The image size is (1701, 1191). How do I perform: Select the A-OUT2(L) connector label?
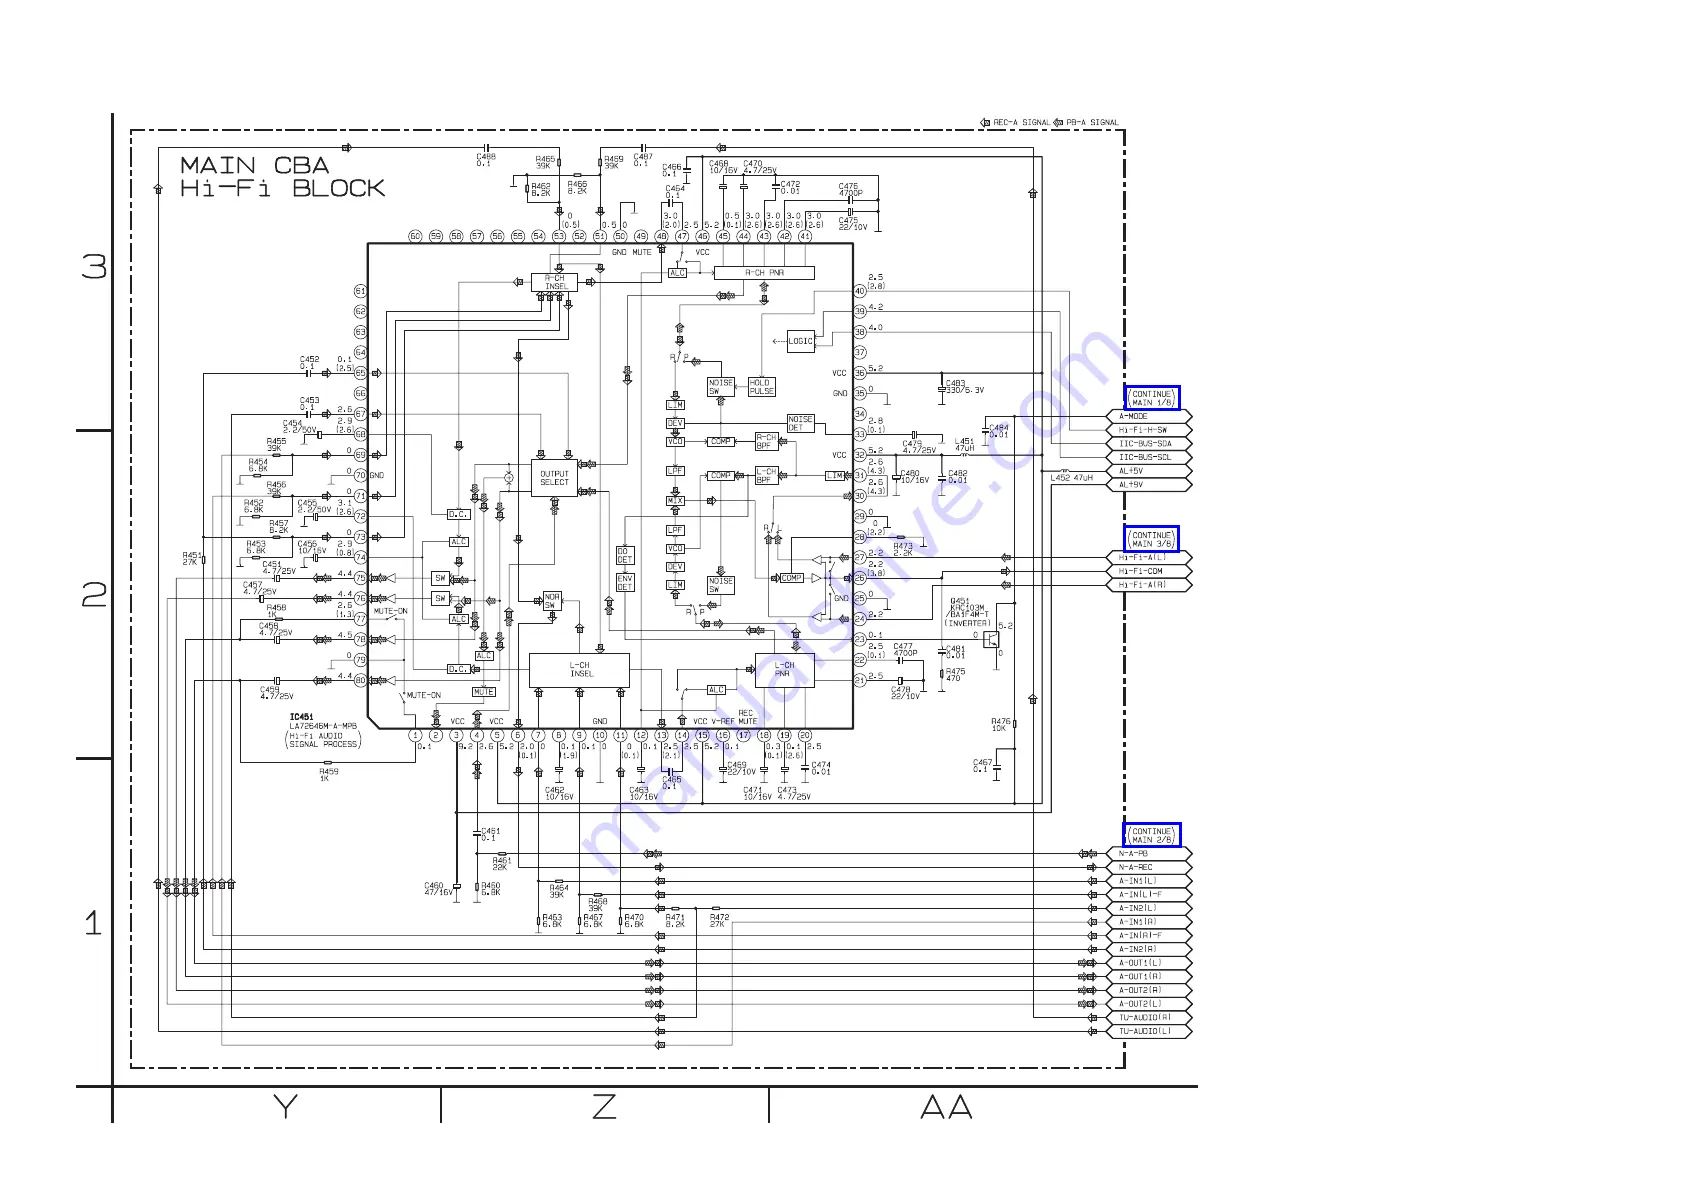pyautogui.click(x=1149, y=1004)
